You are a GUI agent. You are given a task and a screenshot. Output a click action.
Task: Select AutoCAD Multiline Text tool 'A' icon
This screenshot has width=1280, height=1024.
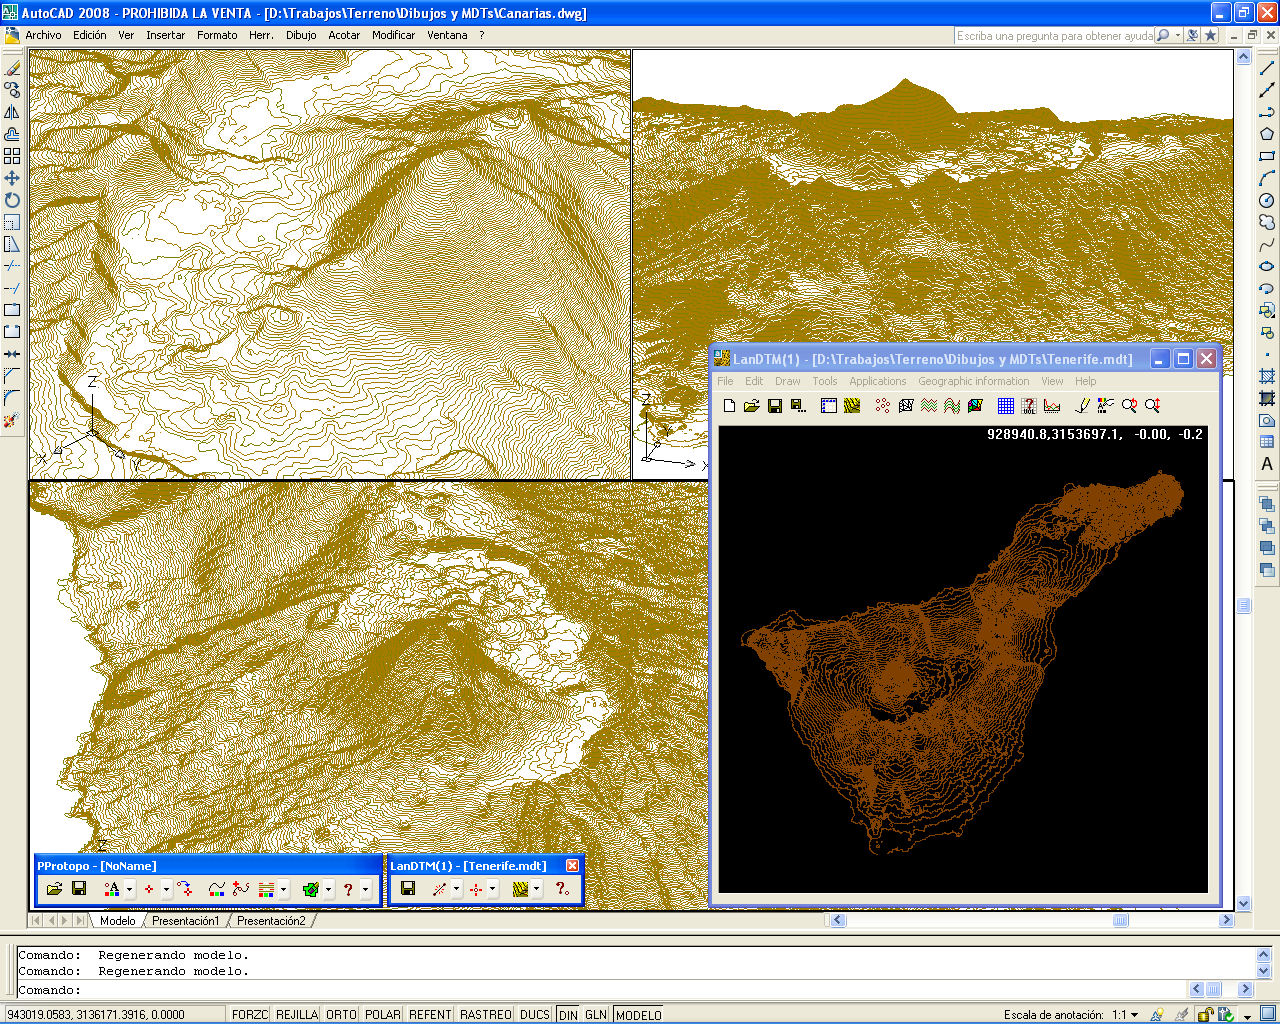(1267, 464)
